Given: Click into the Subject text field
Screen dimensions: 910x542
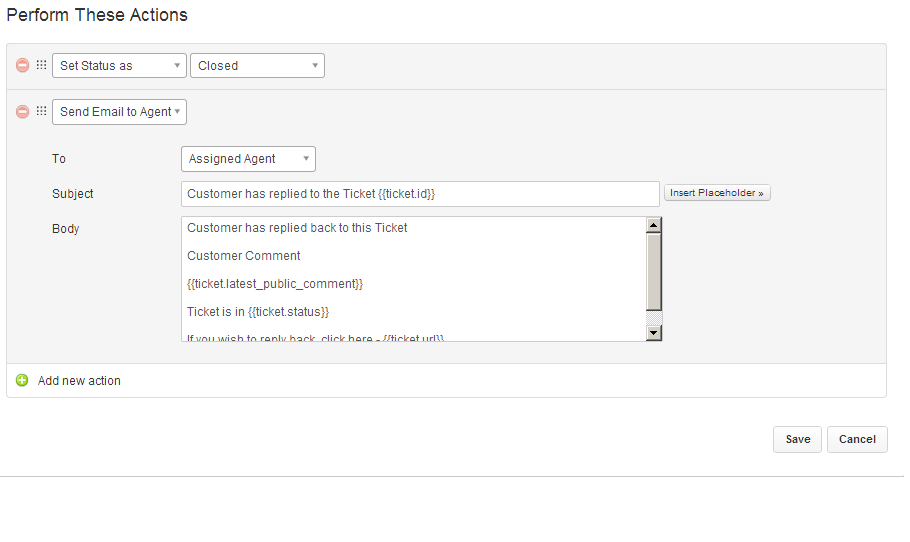Looking at the screenshot, I should tap(420, 194).
